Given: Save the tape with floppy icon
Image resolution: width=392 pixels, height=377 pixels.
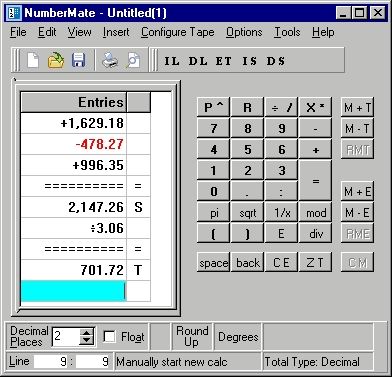Looking at the screenshot, I should [79, 61].
